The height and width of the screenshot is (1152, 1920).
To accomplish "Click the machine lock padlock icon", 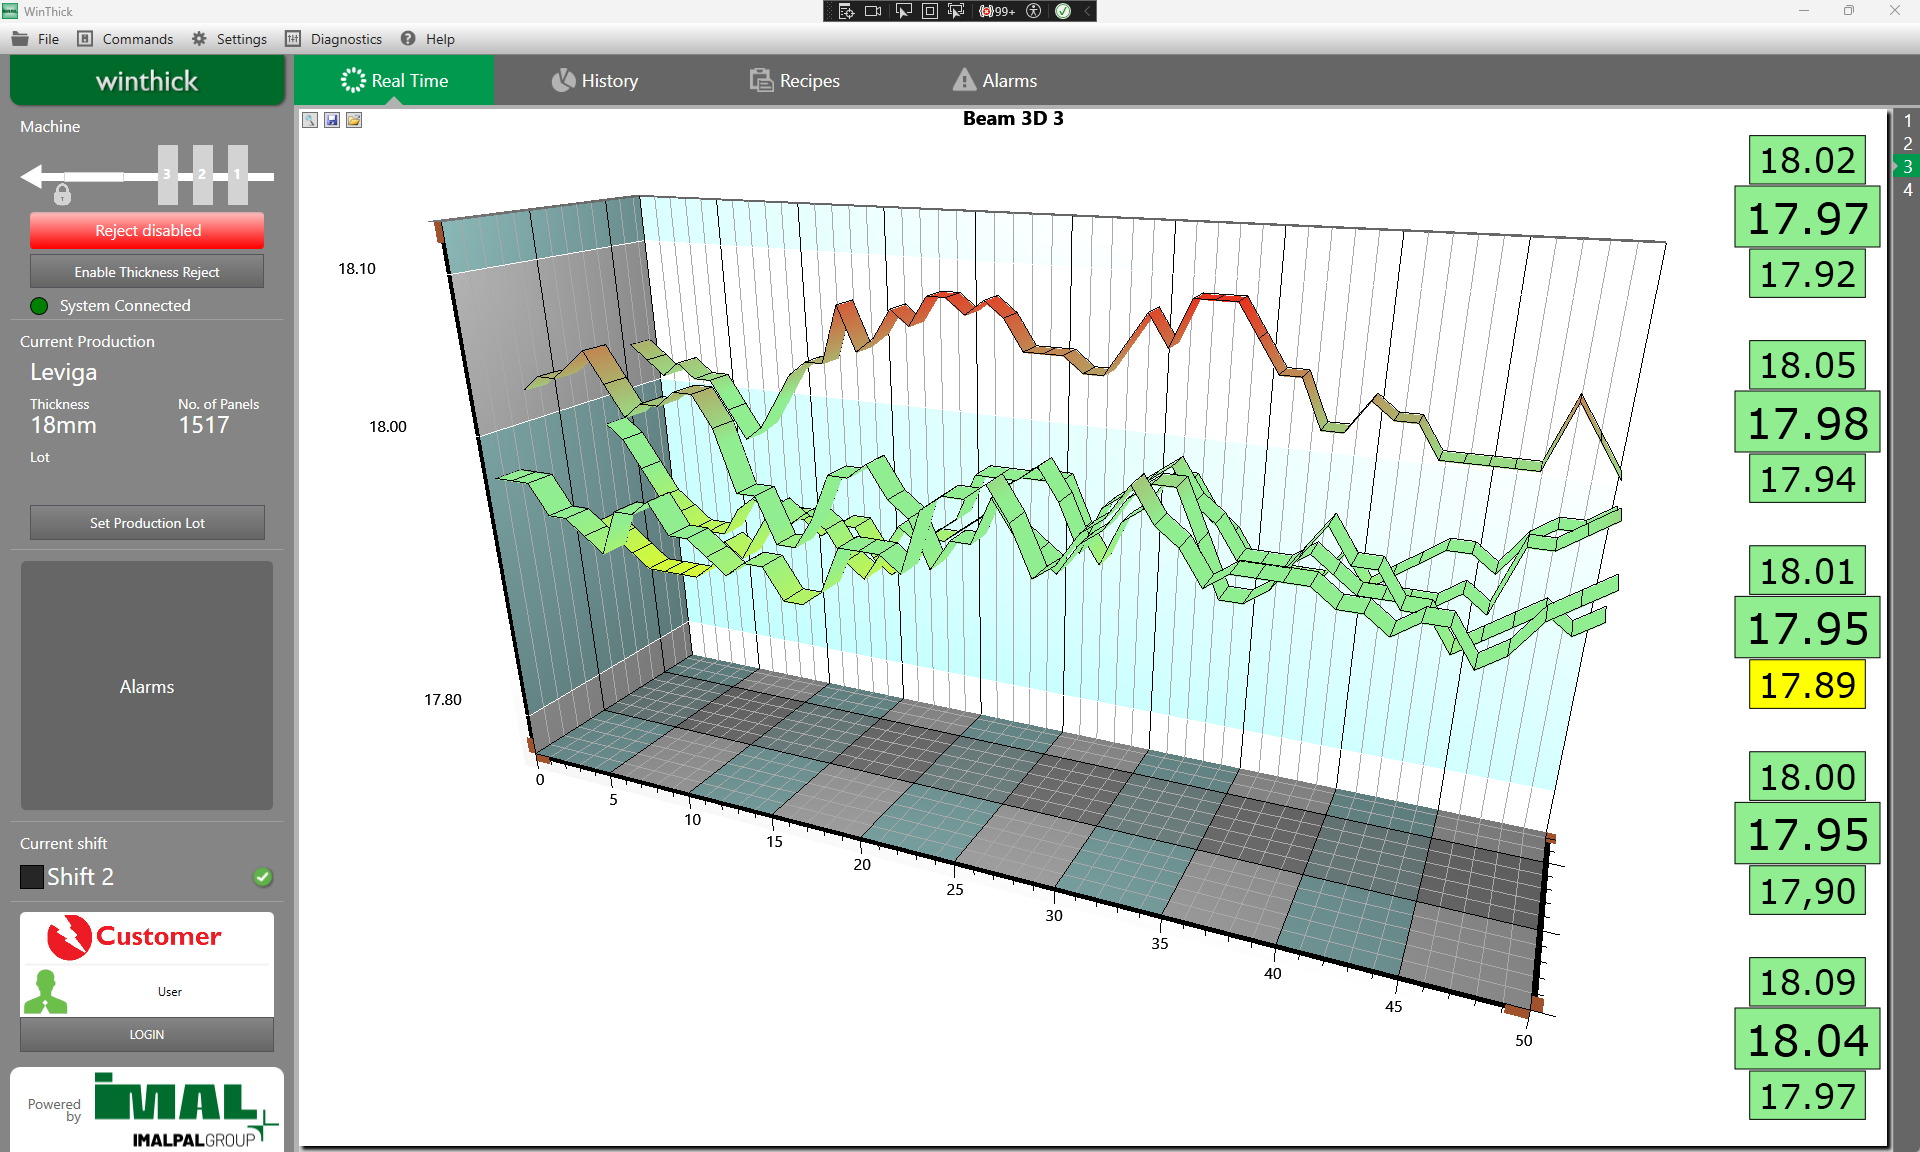I will pyautogui.click(x=62, y=194).
